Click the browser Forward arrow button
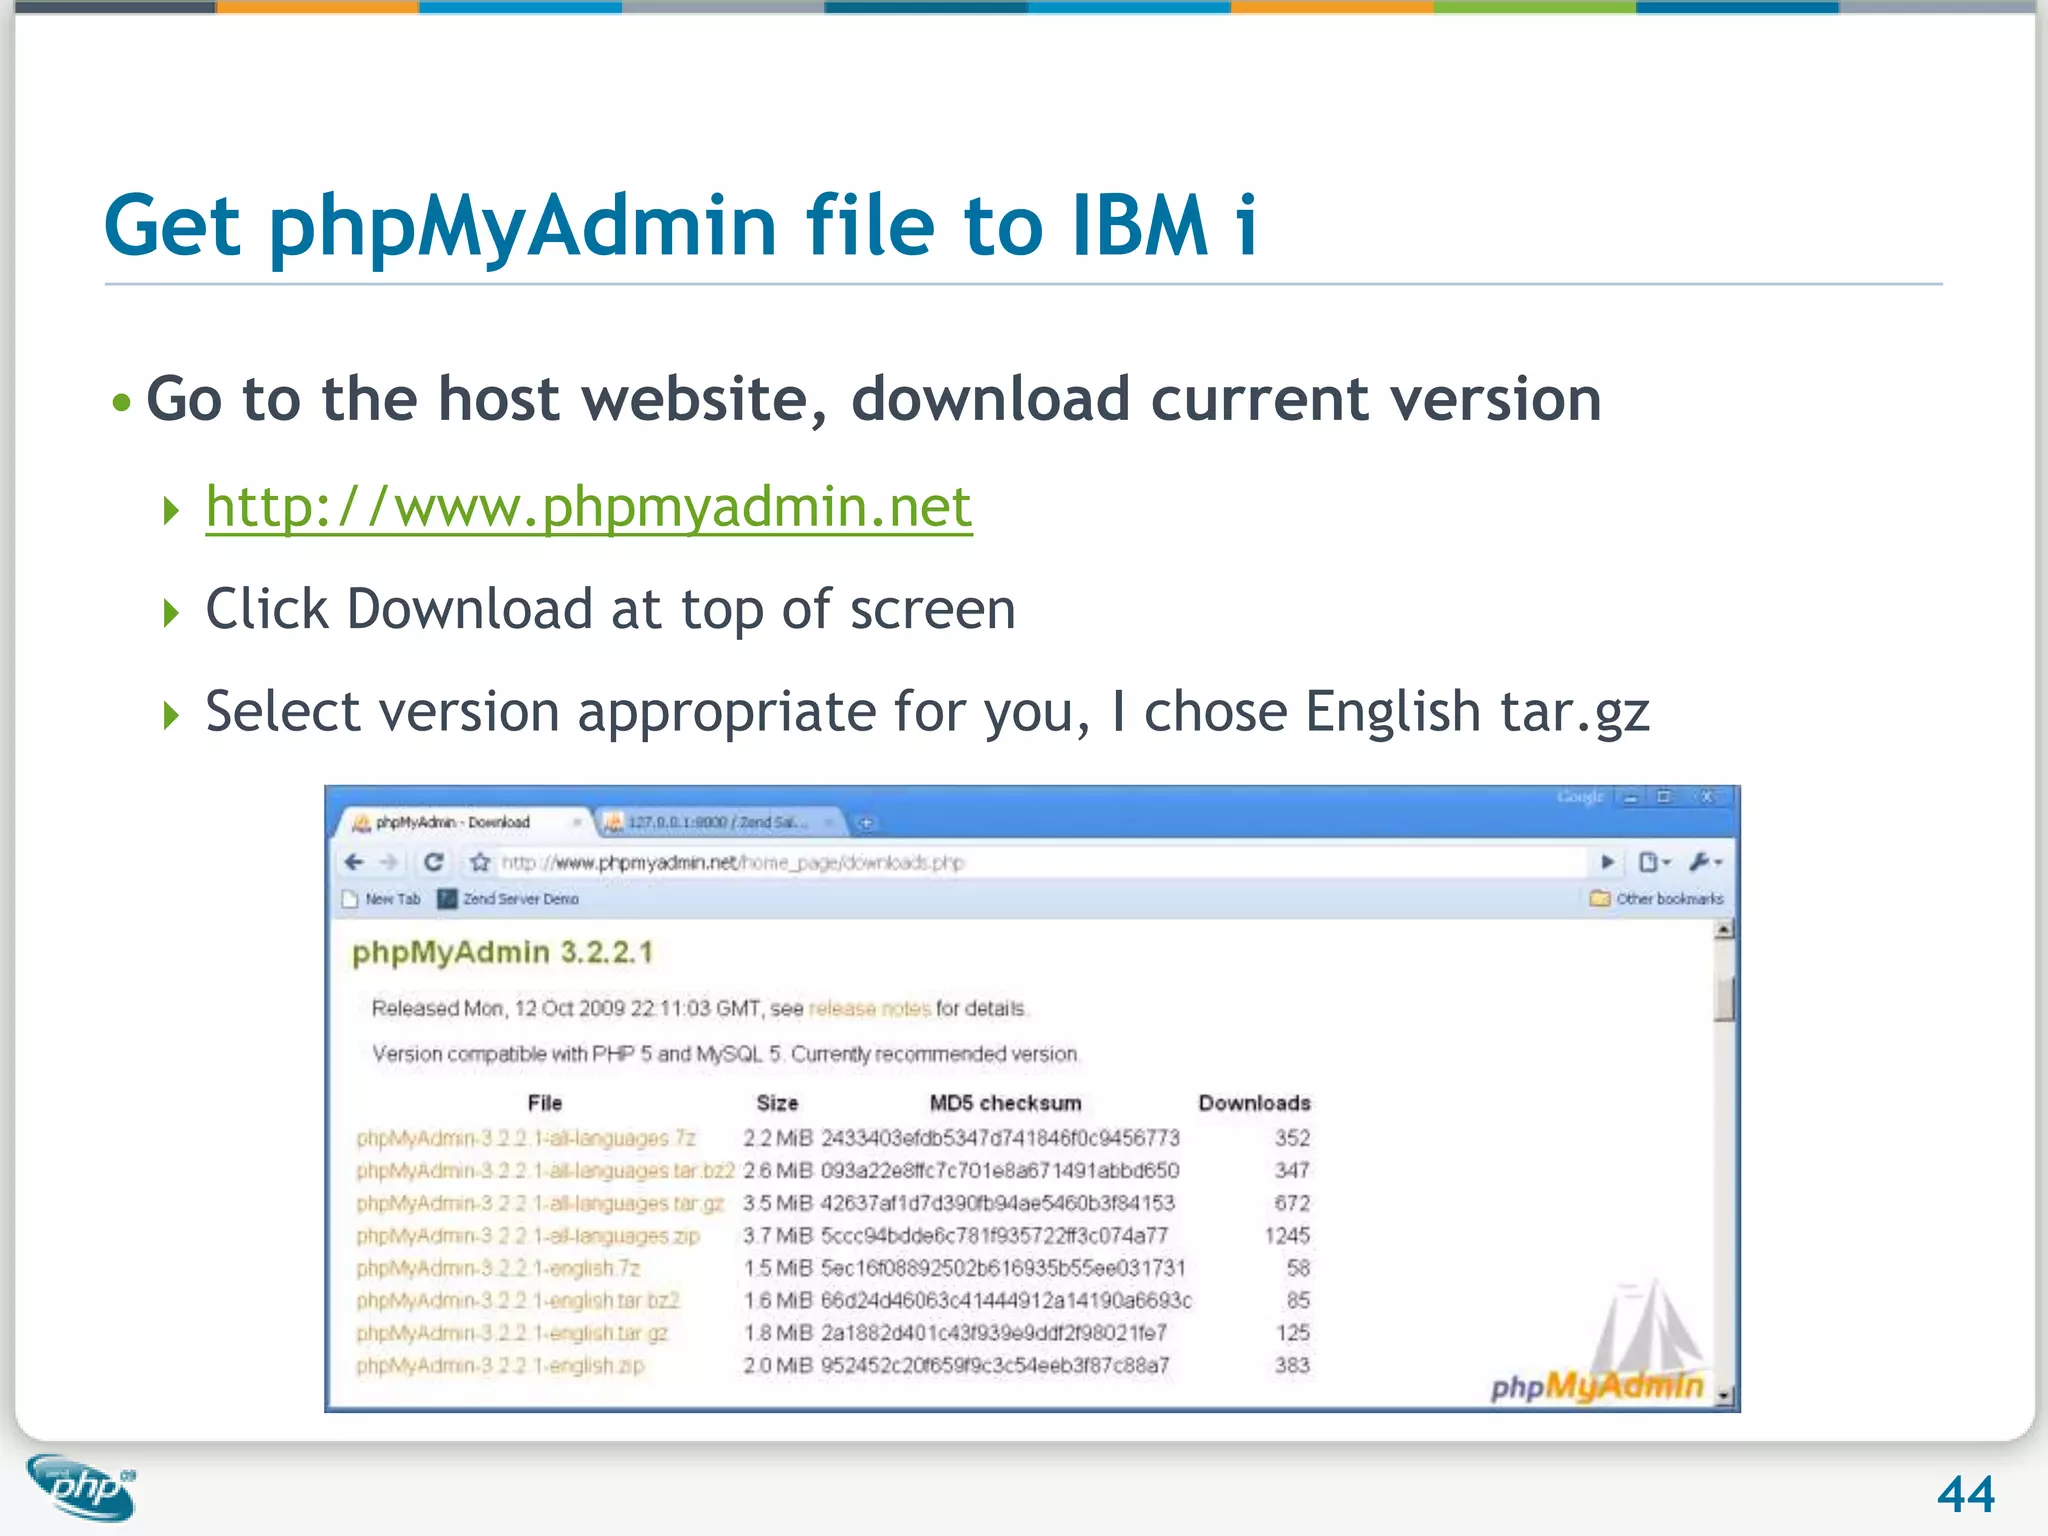The image size is (2048, 1536). (x=390, y=862)
